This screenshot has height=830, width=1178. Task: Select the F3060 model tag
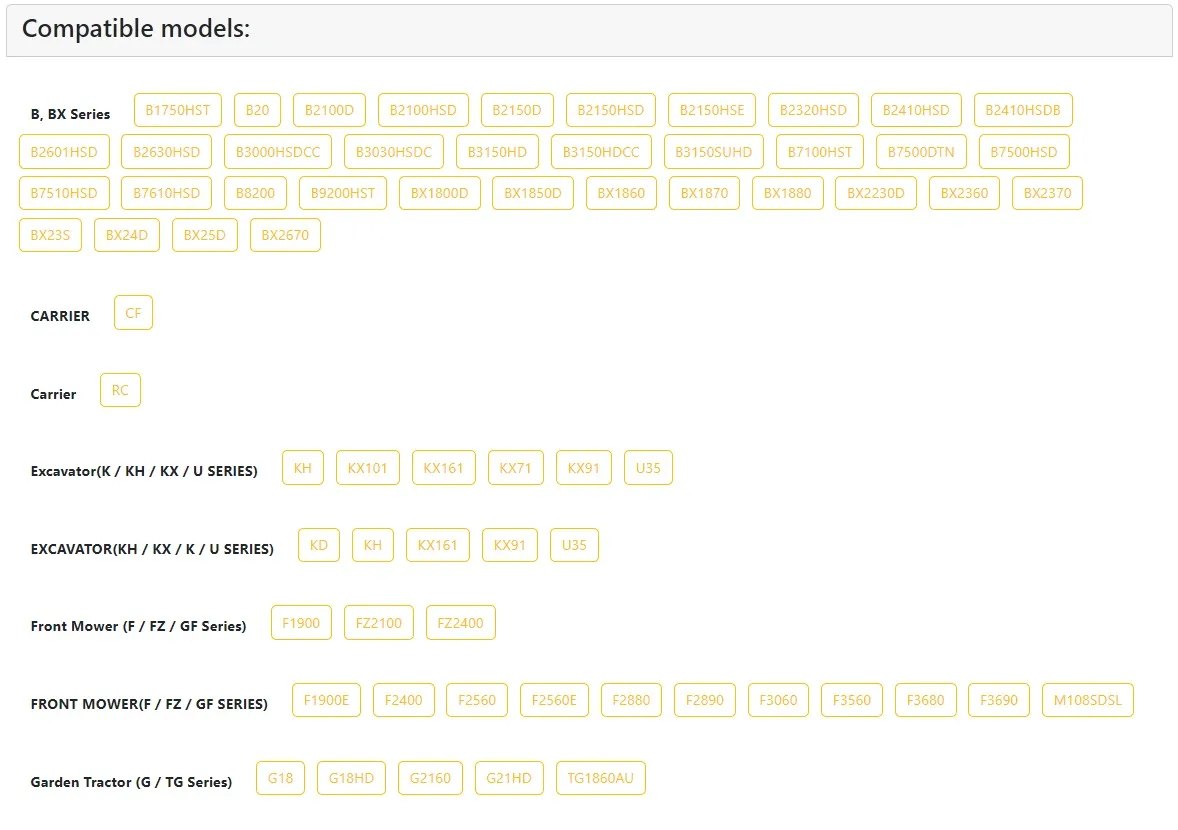pos(778,700)
